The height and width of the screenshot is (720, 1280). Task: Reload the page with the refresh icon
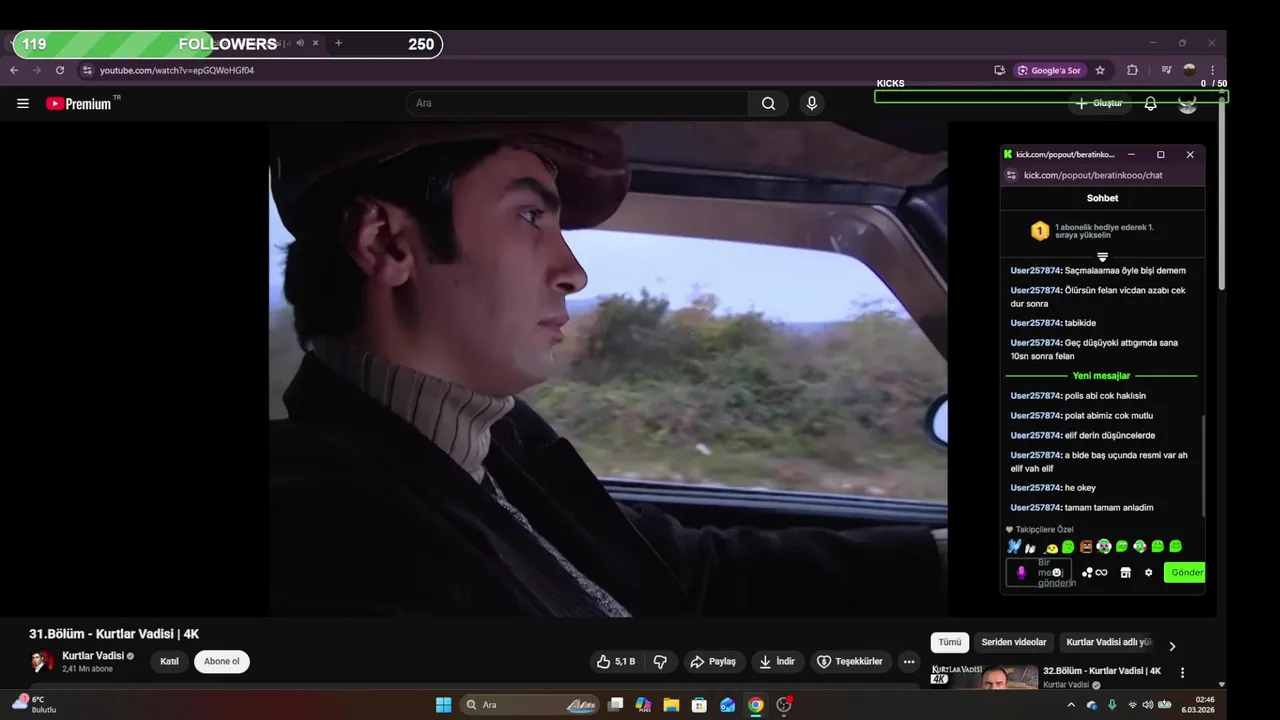[x=60, y=70]
